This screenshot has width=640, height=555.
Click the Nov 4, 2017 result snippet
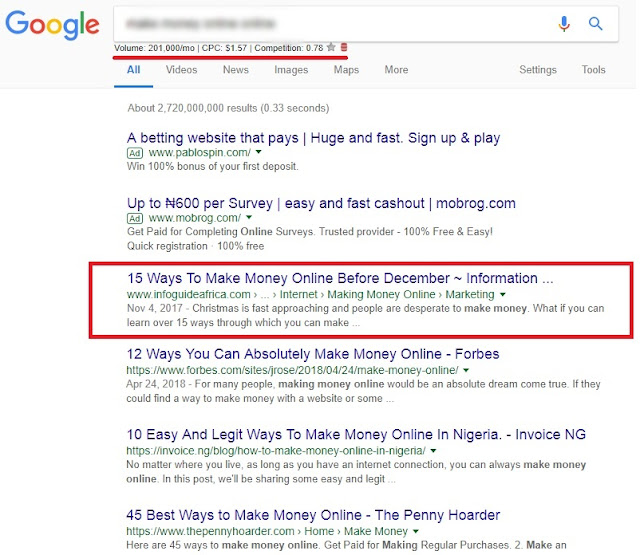coord(365,315)
